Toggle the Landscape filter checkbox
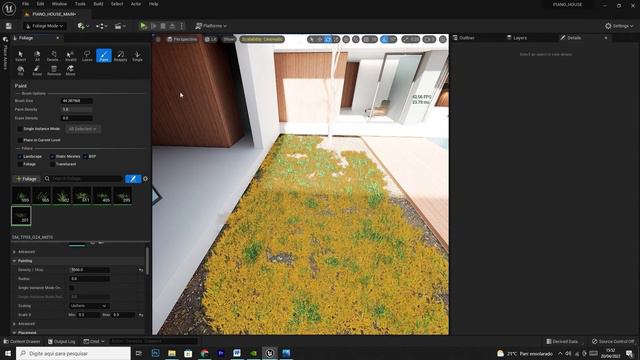640x360 pixels. click(20, 156)
